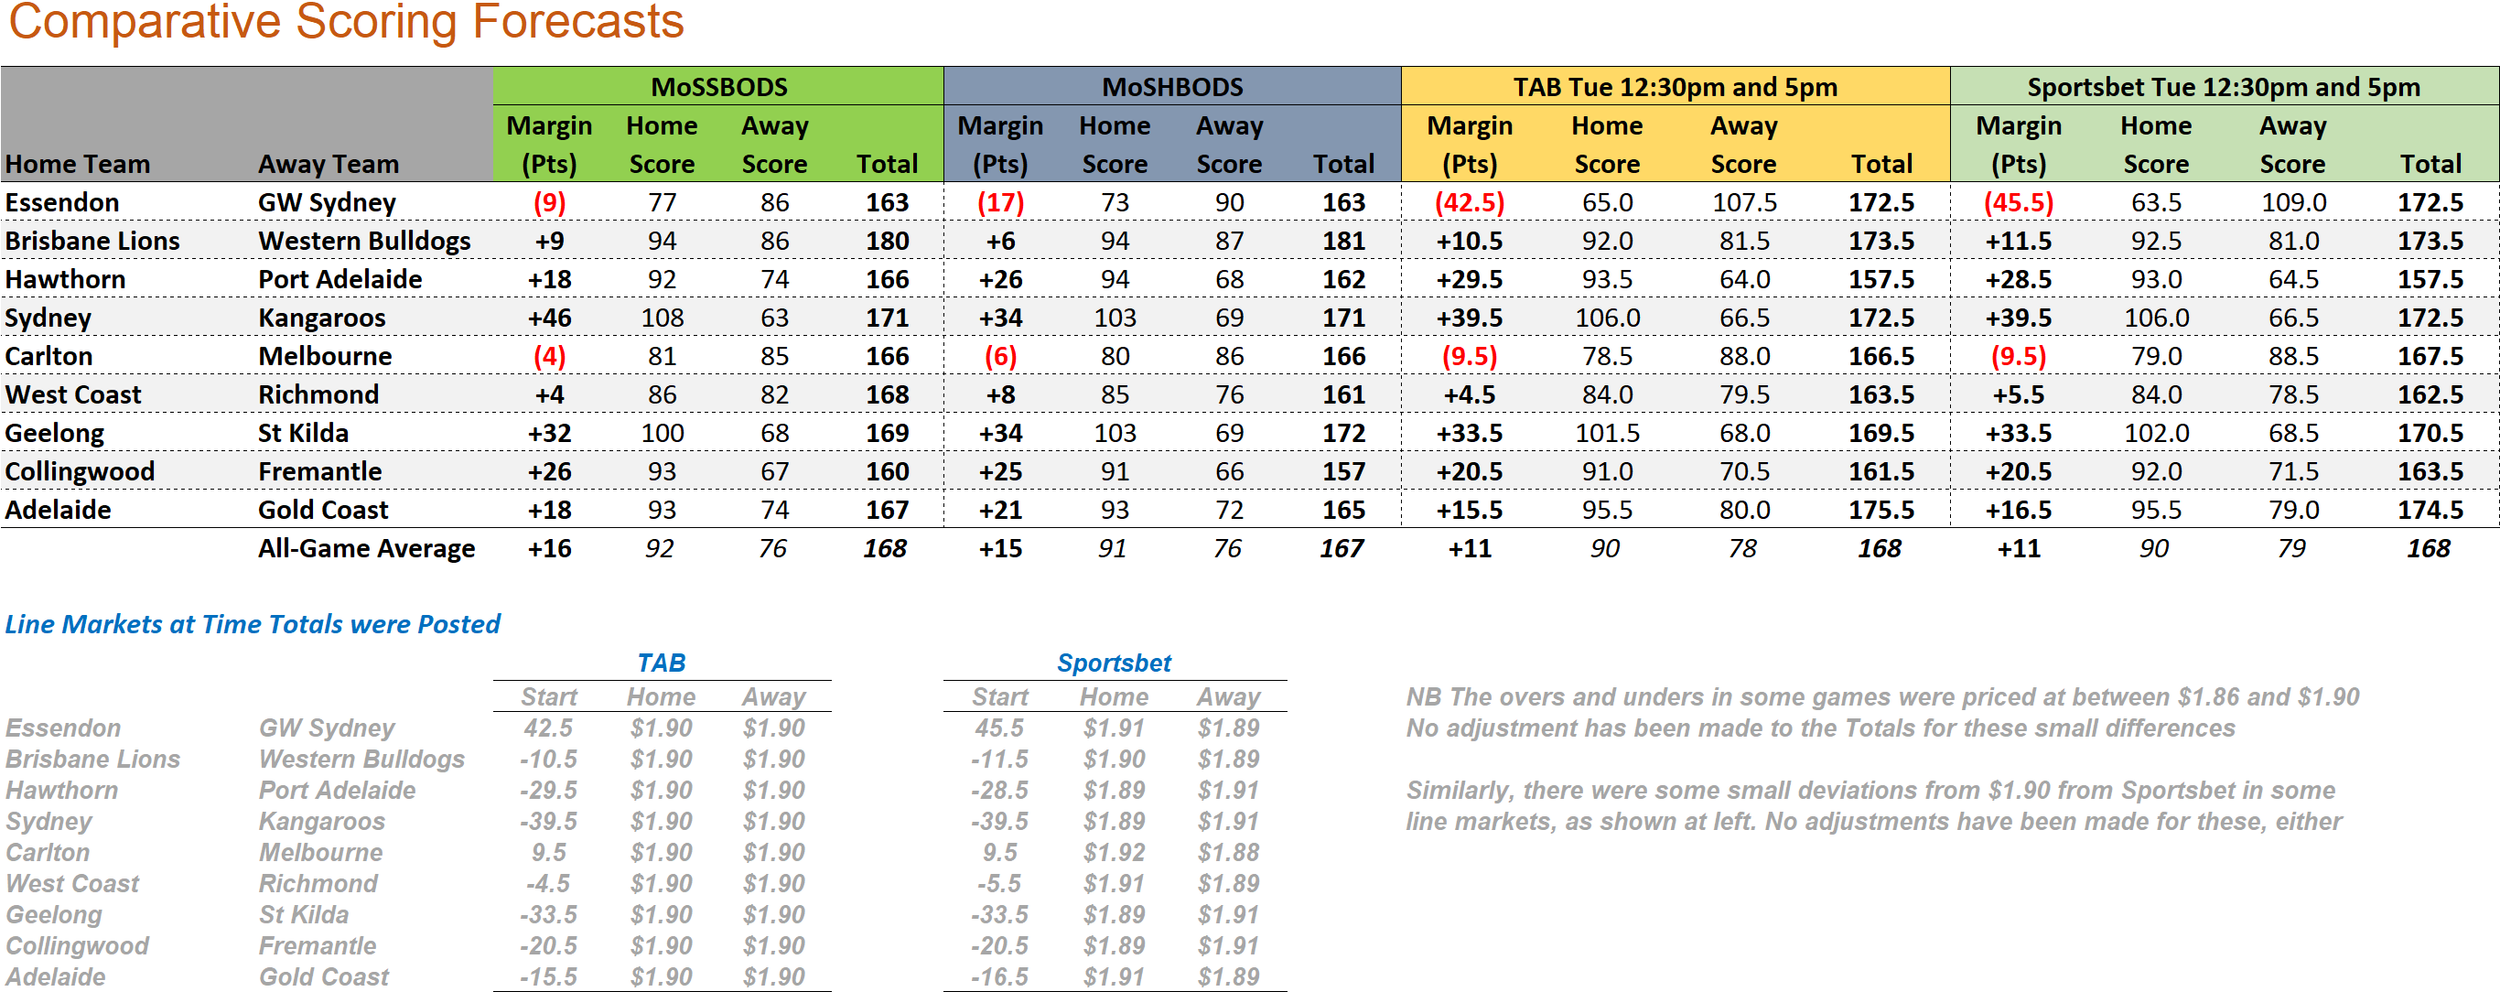This screenshot has height=992, width=2500.
Task: Click Collingwood in the main forecast table
Action: point(79,471)
